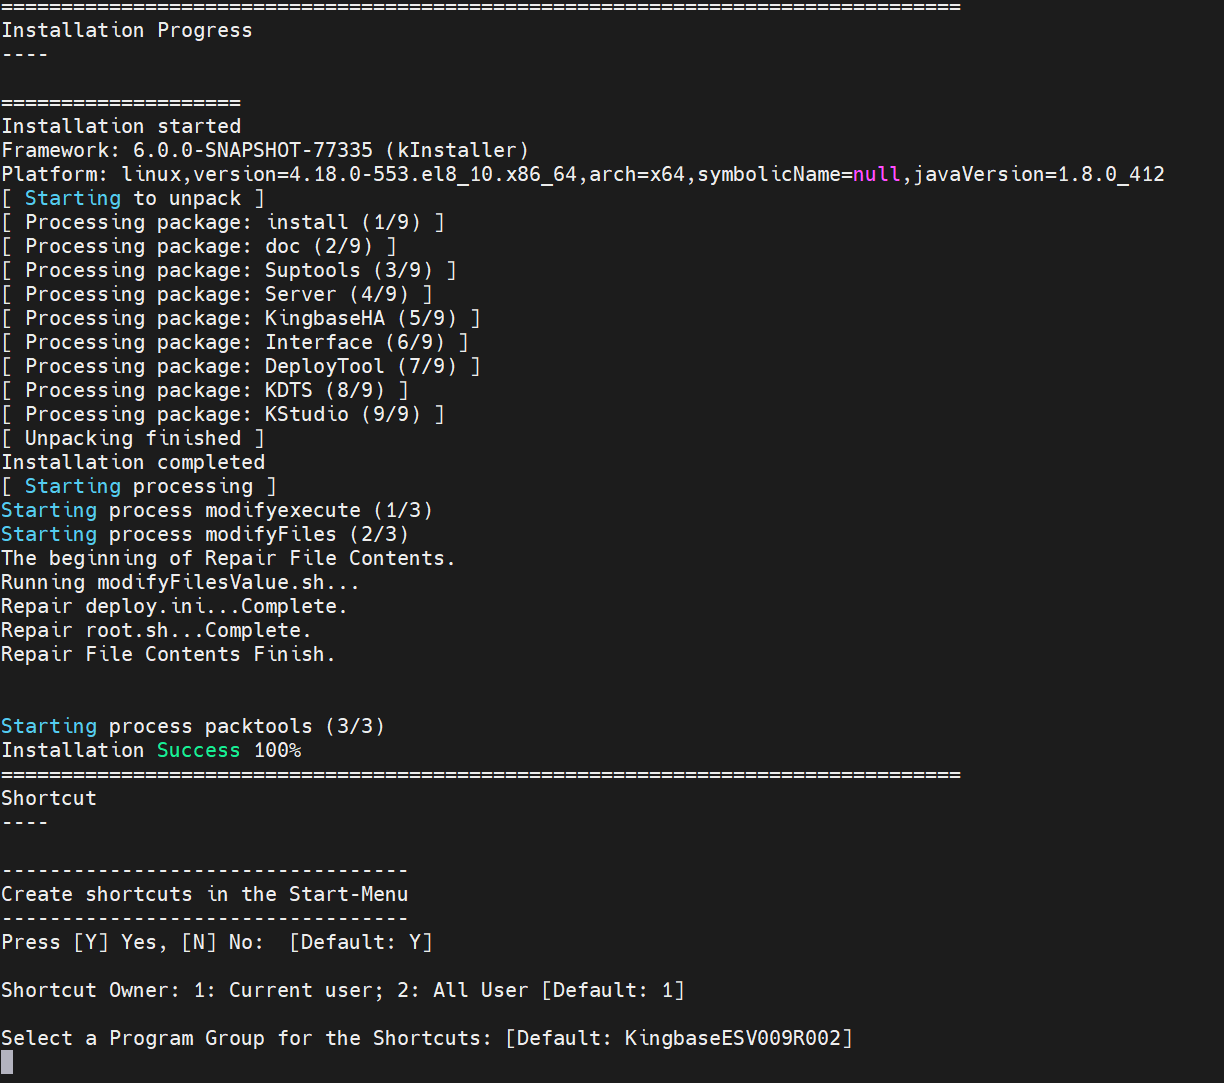Viewport: 1224px width, 1083px height.
Task: Click 'Repair deploy.ini...Complete.' line
Action: coord(175,606)
